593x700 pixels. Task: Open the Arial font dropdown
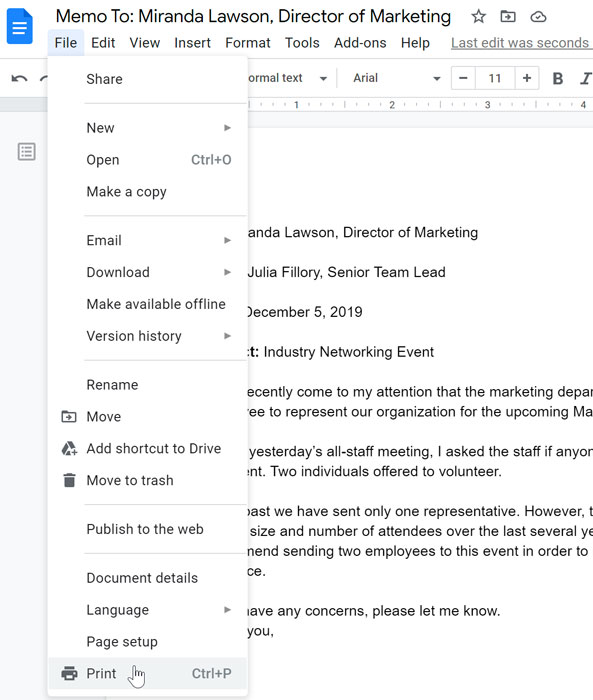click(x=397, y=78)
